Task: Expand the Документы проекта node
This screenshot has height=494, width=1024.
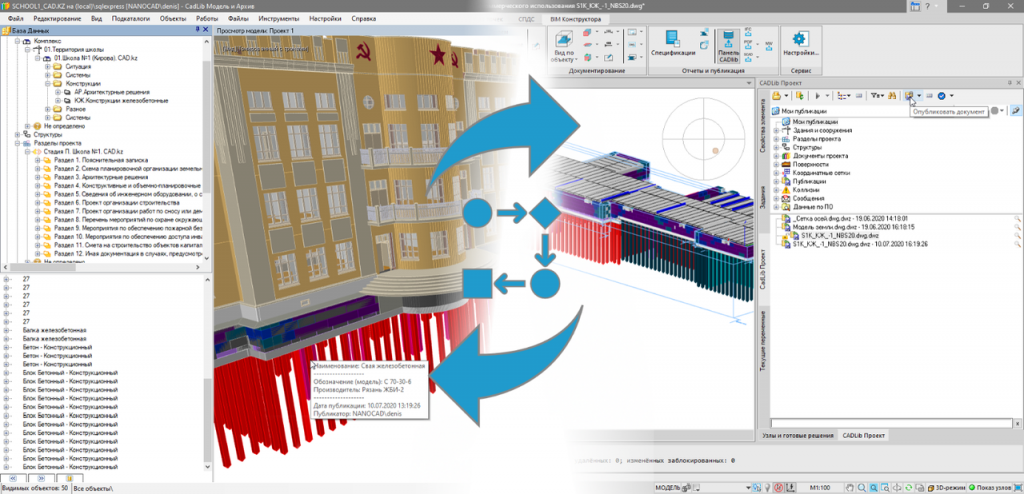Action: (x=776, y=156)
